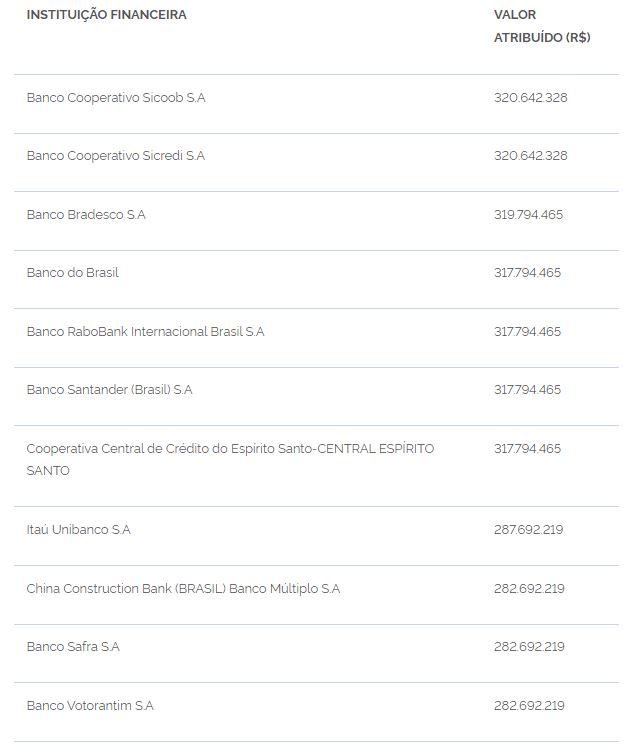Select Banco Cooperativo Sicredi S.A row name
Viewport: 630px width, 746px height.
[116, 156]
